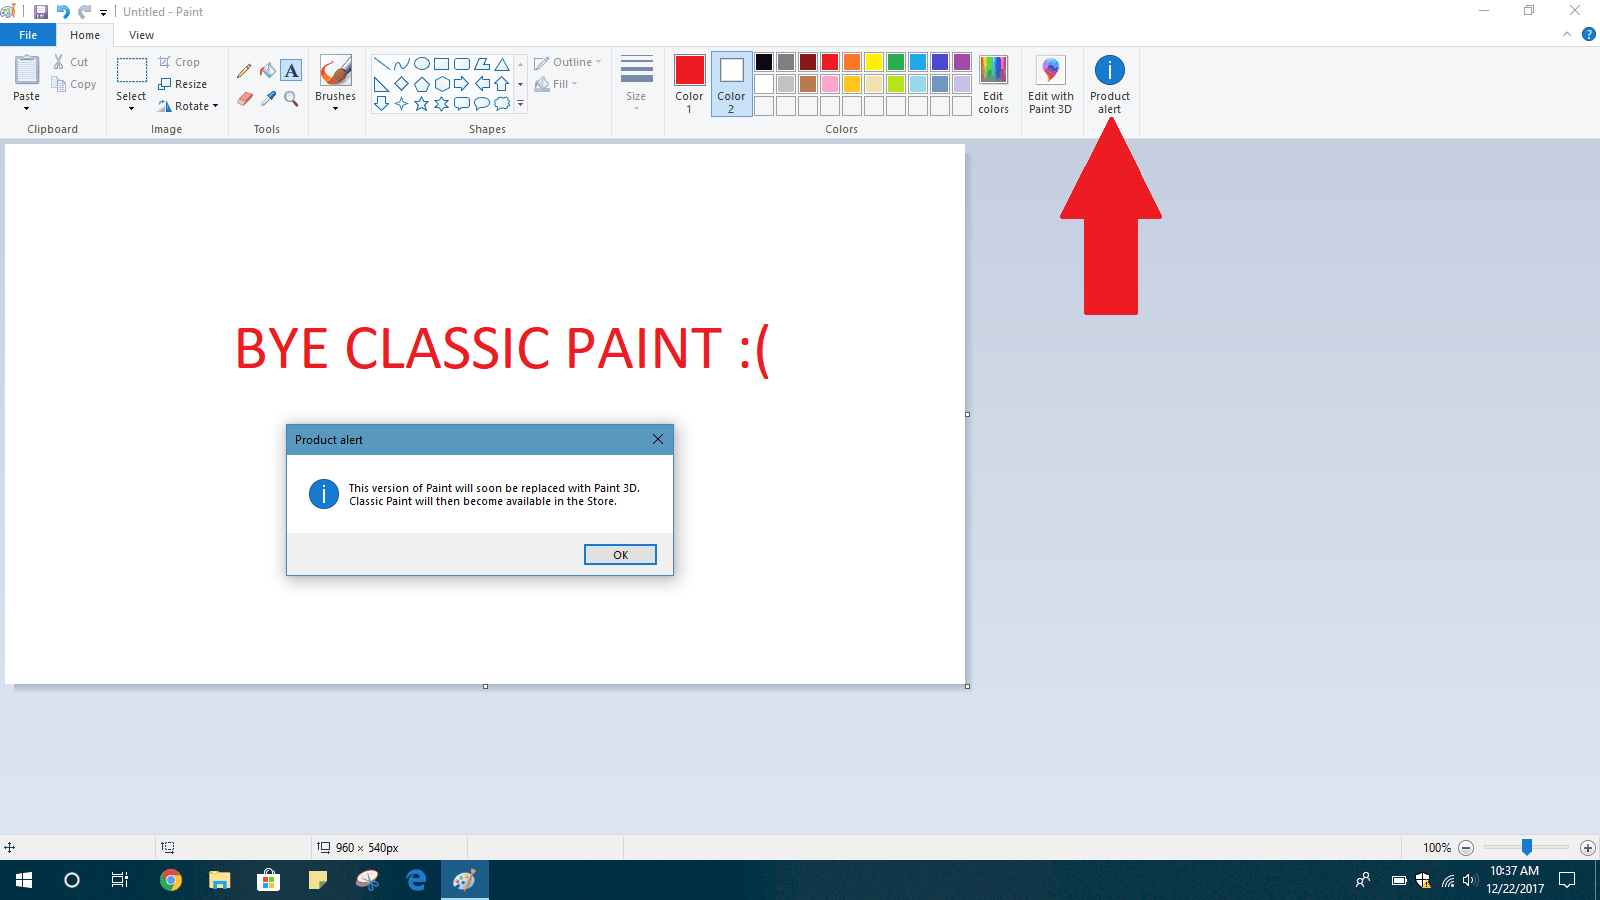Open Customize Quick Access Toolbar dropdown
1600x900 pixels.
tap(103, 13)
